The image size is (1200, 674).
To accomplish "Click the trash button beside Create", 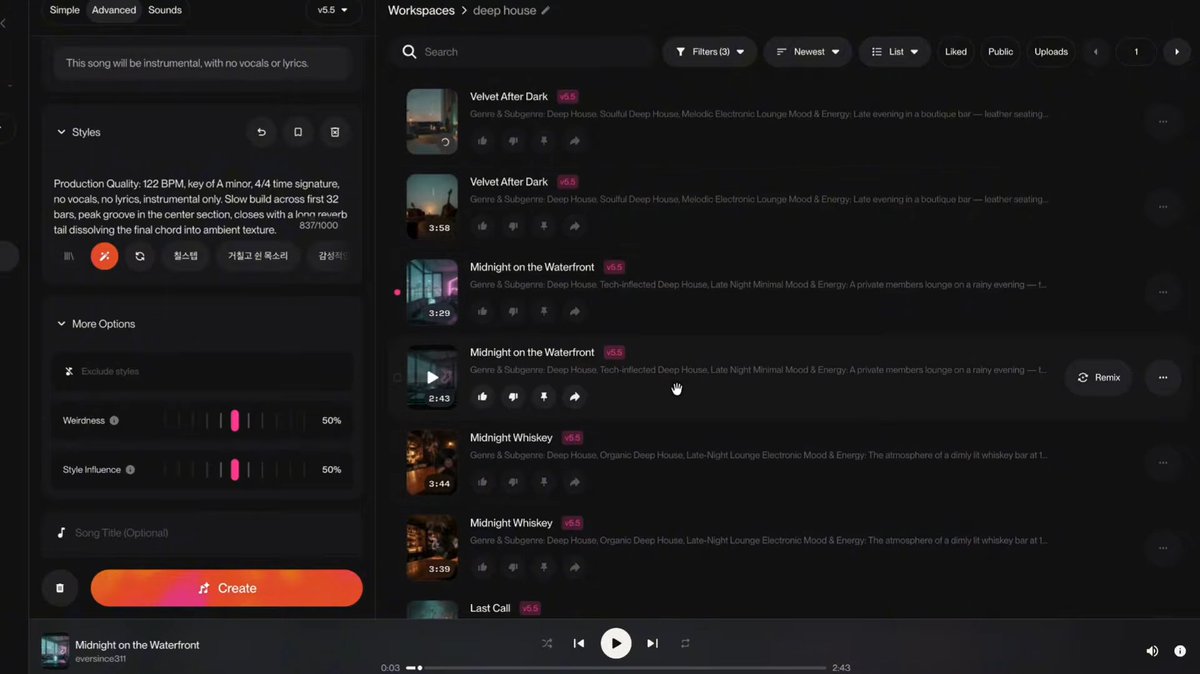I will [59, 588].
